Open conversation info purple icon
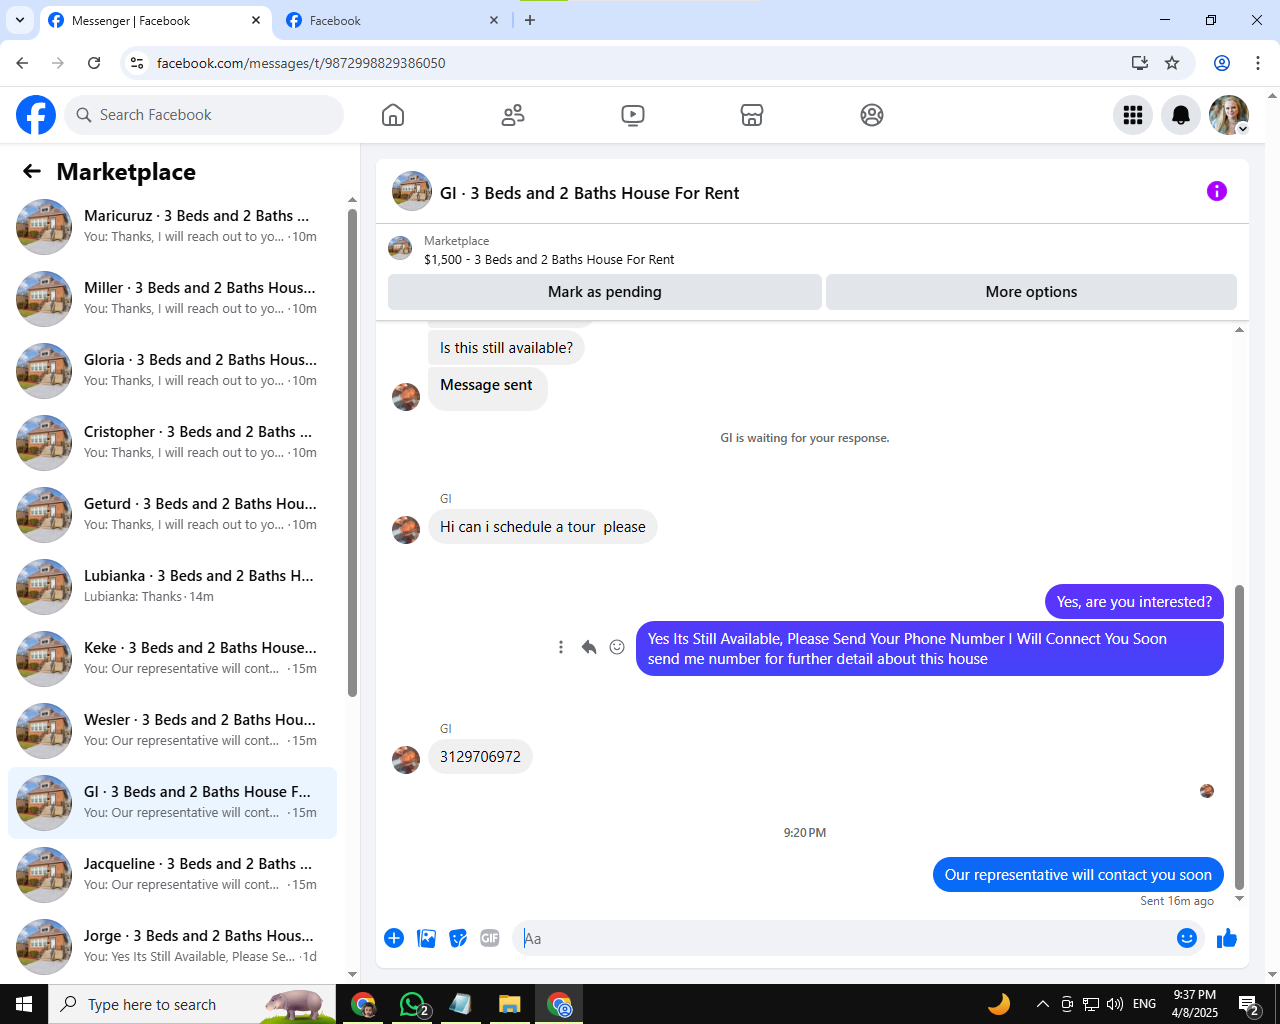The image size is (1280, 1024). click(1217, 191)
